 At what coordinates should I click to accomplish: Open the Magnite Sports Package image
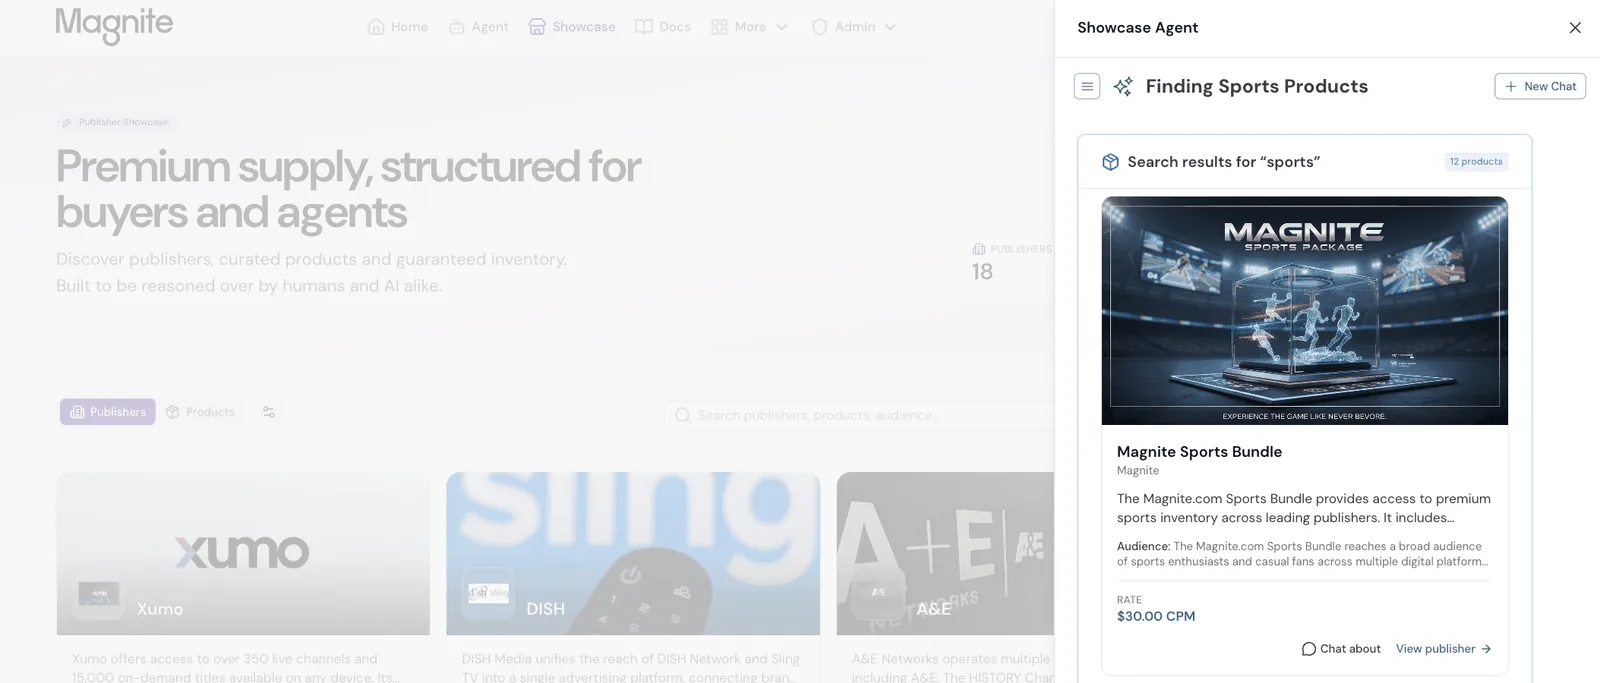1305,311
